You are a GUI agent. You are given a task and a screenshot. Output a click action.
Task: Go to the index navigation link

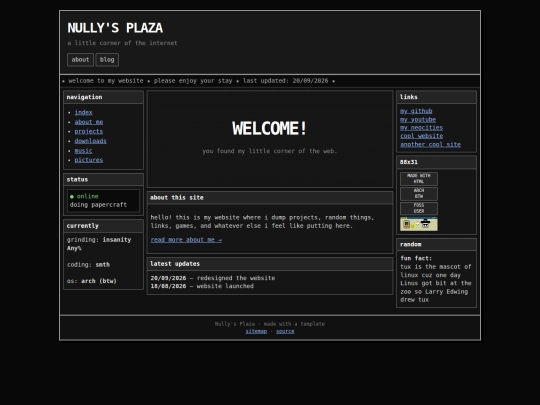coord(83,112)
